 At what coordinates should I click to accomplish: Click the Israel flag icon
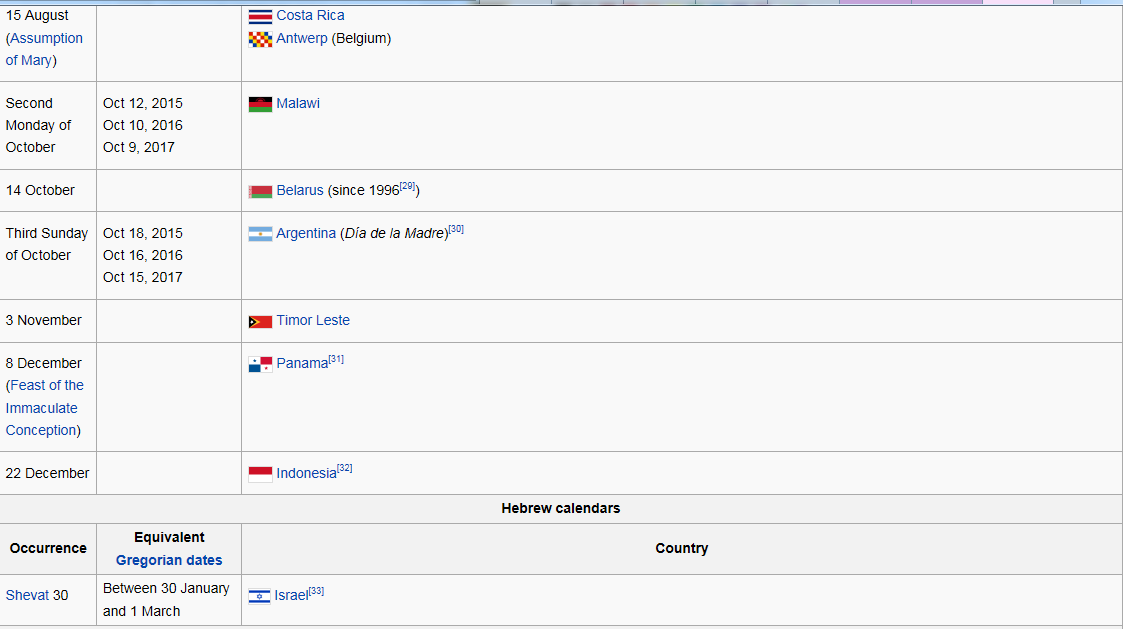(x=259, y=596)
